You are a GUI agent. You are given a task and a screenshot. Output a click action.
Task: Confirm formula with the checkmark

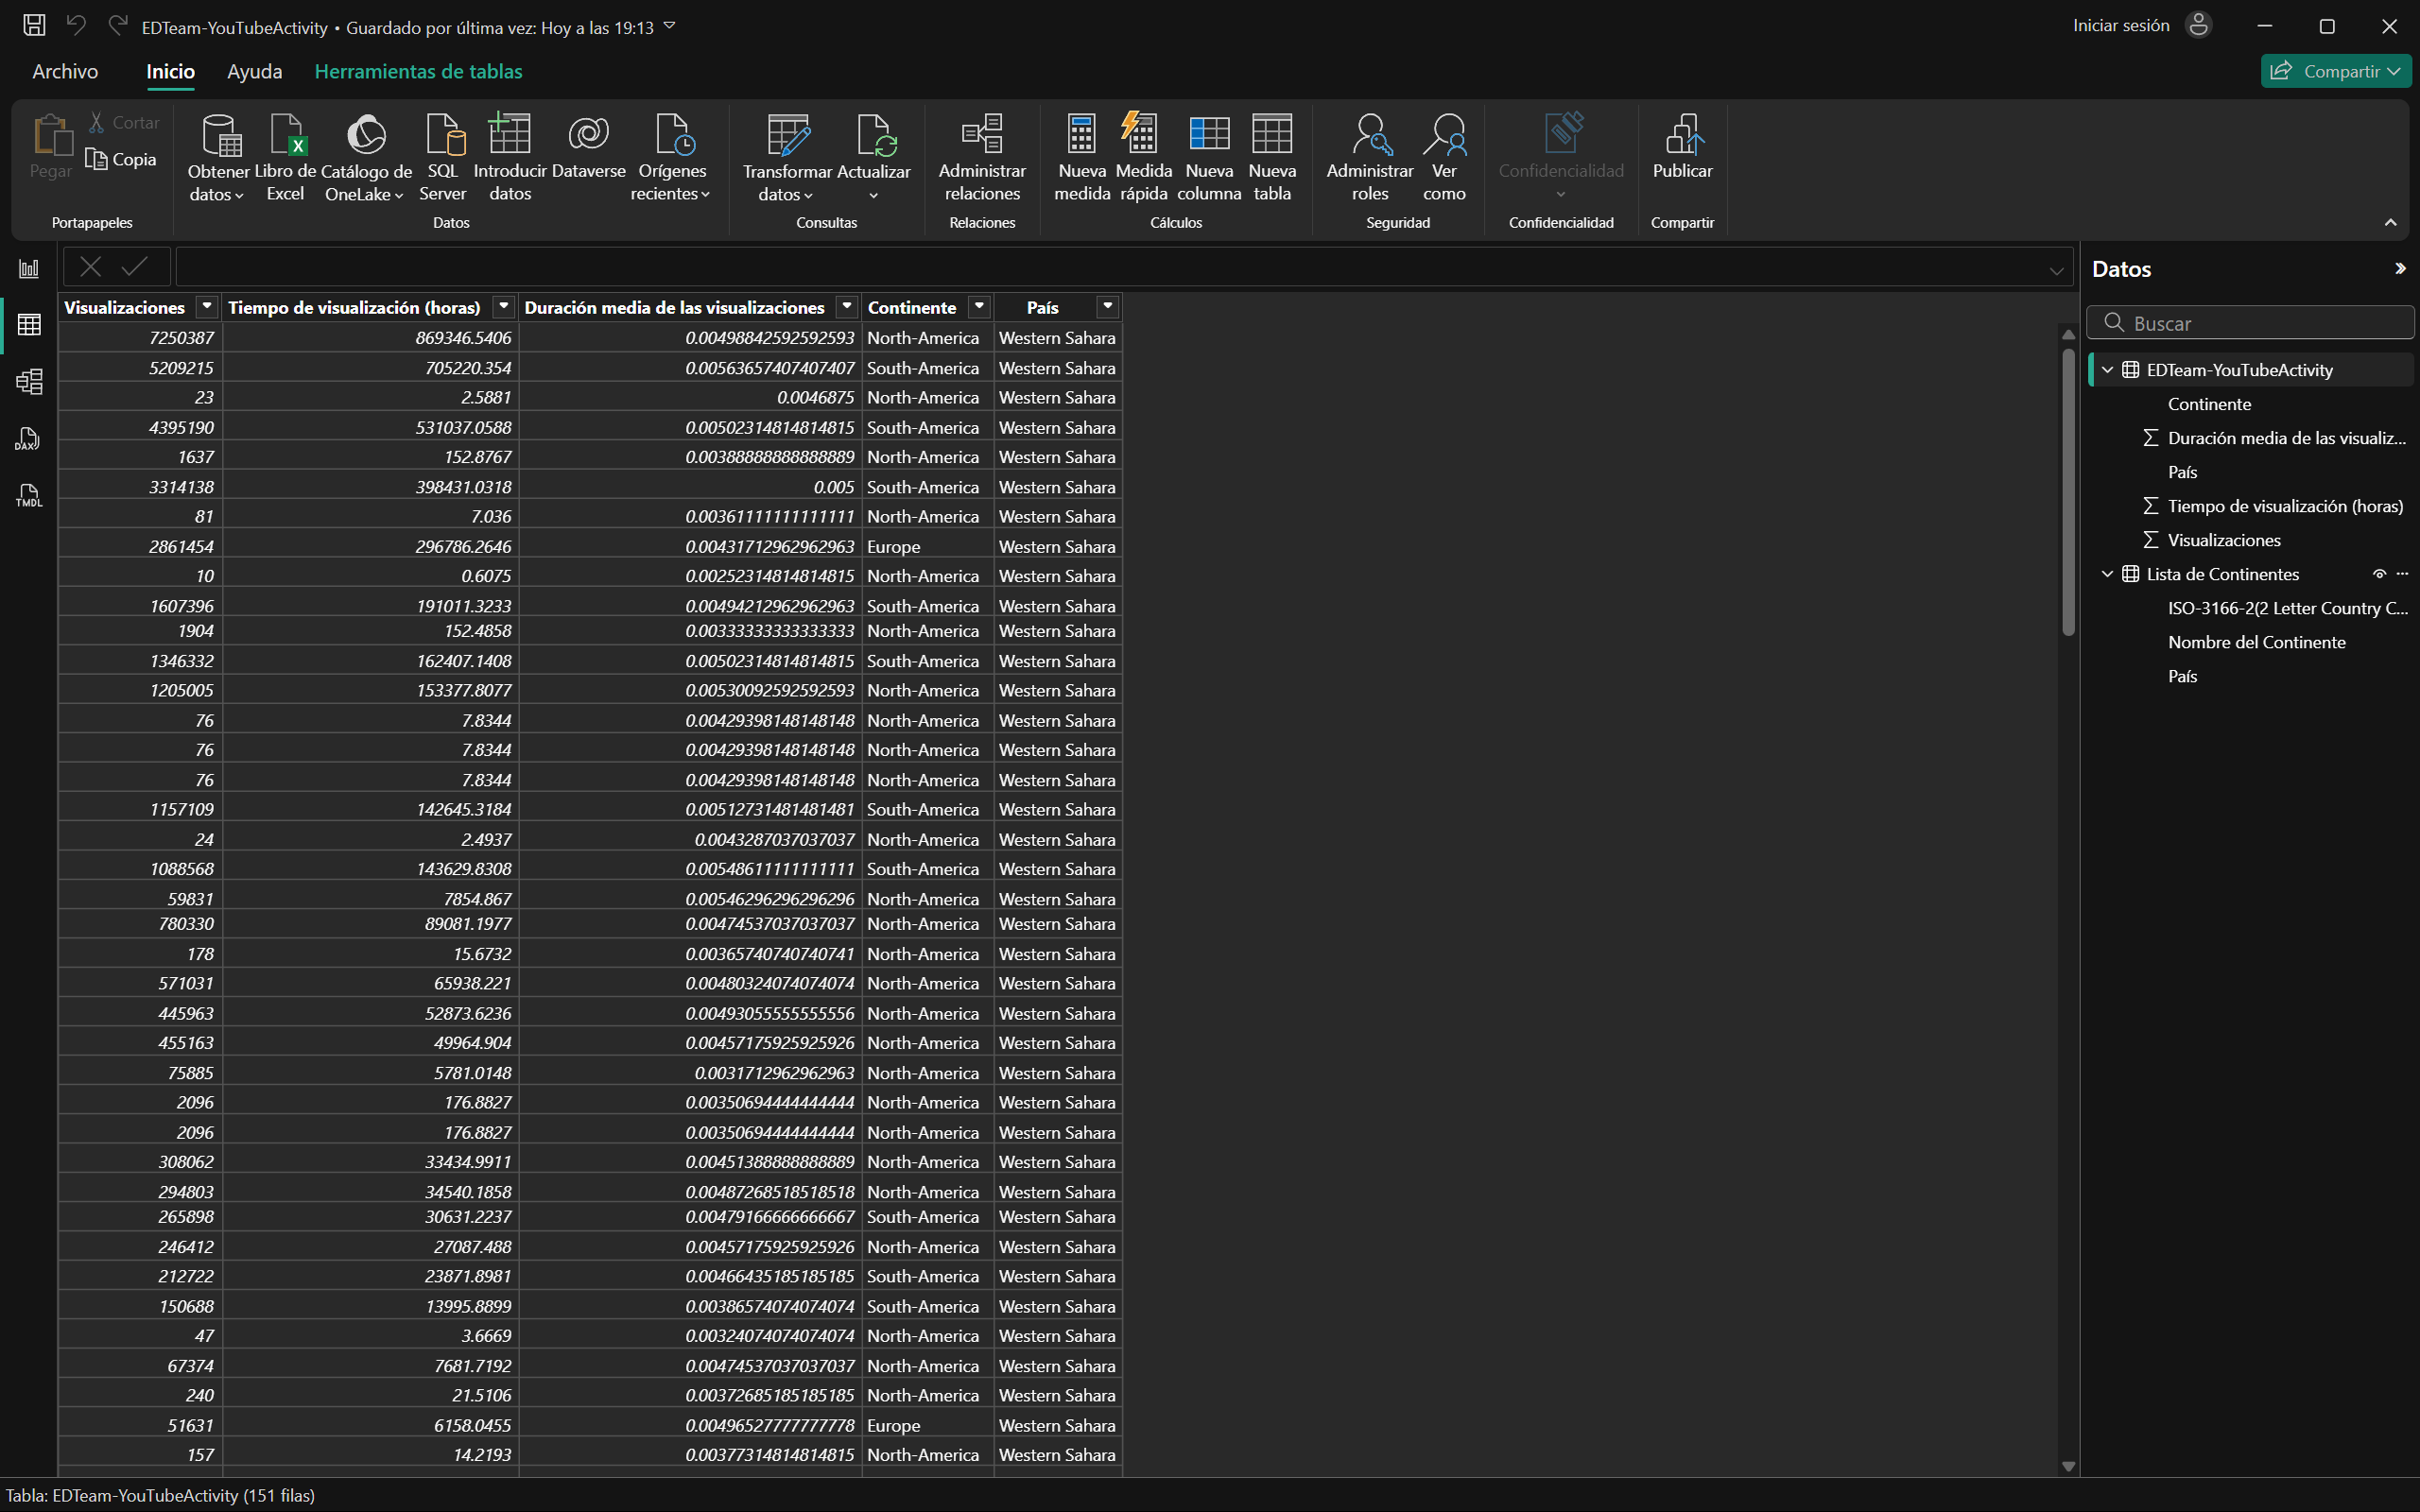(x=134, y=266)
